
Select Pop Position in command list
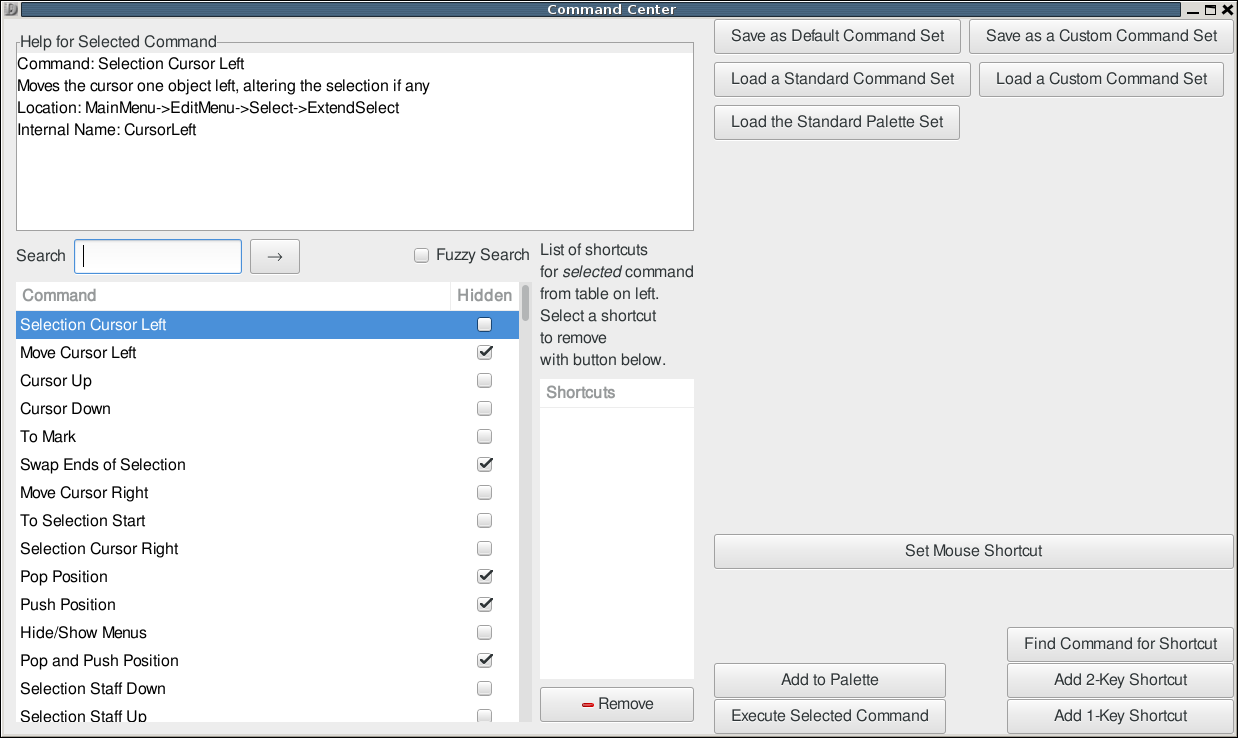pos(64,576)
